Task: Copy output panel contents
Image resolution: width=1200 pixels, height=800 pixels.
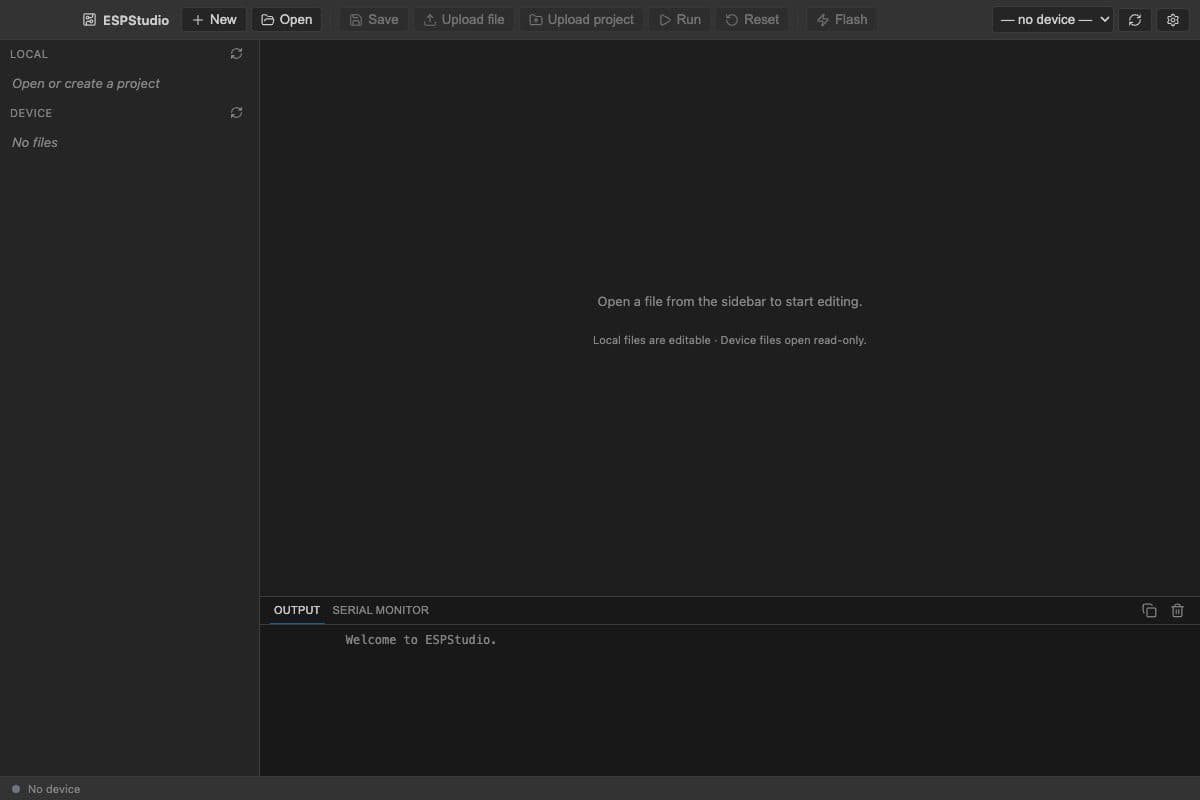Action: click(1149, 610)
